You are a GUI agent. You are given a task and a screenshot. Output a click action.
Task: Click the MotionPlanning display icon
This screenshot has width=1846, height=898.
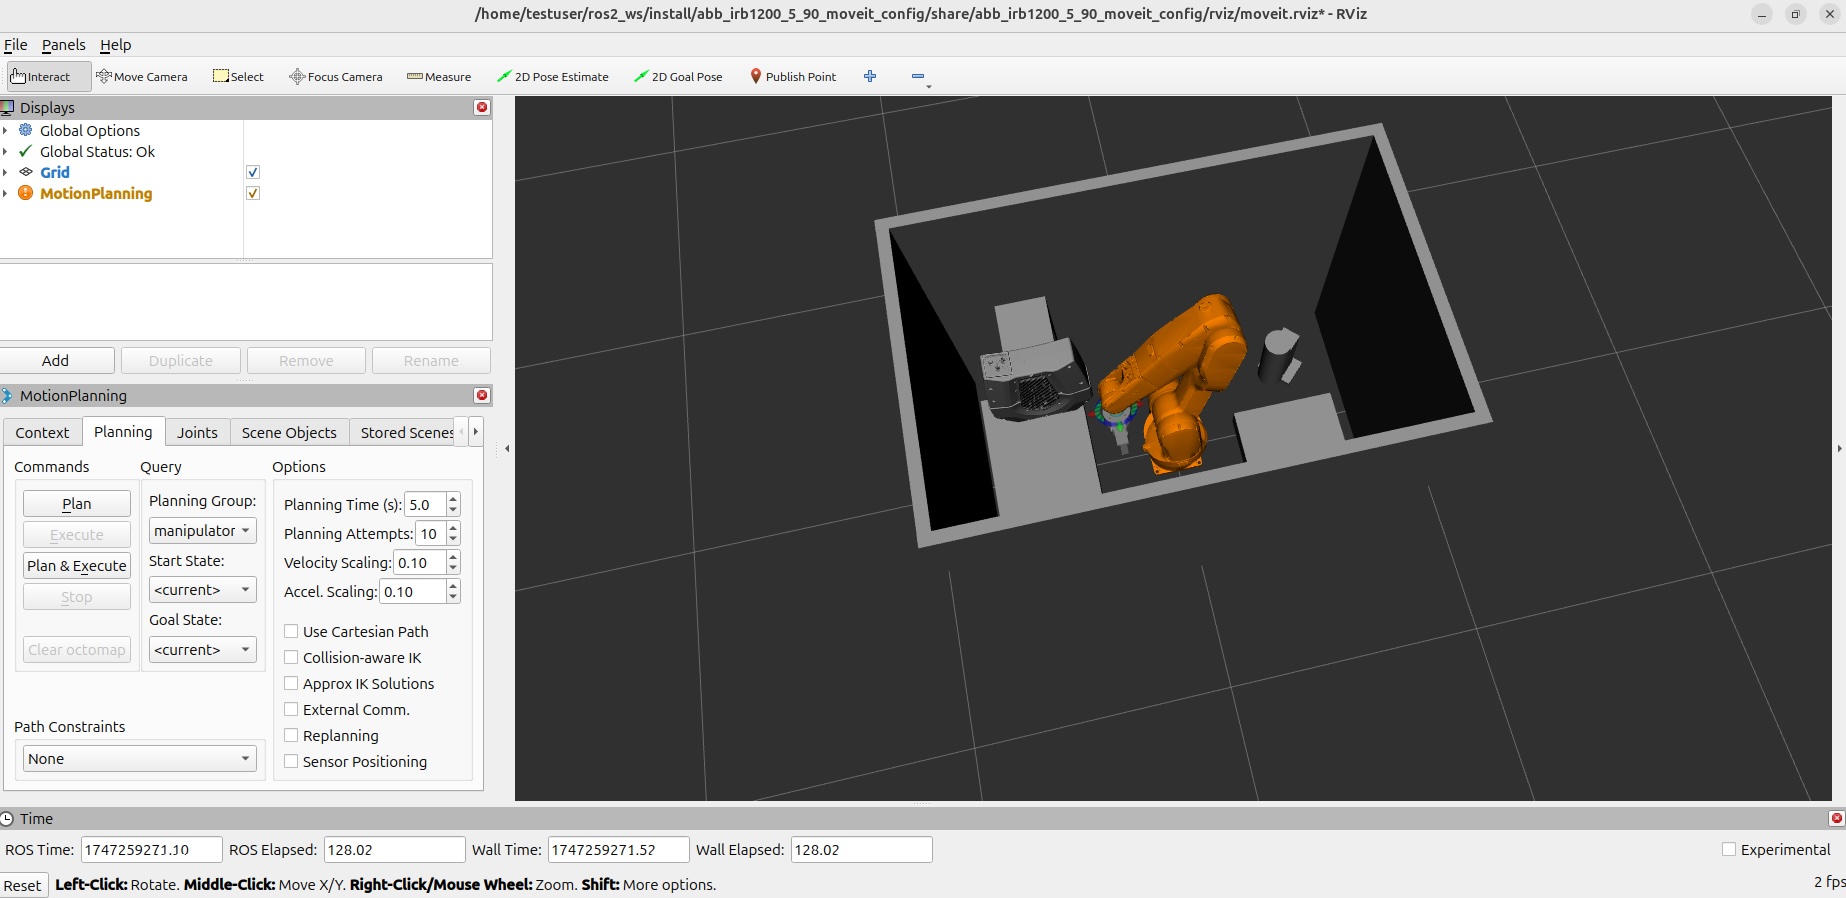(26, 193)
